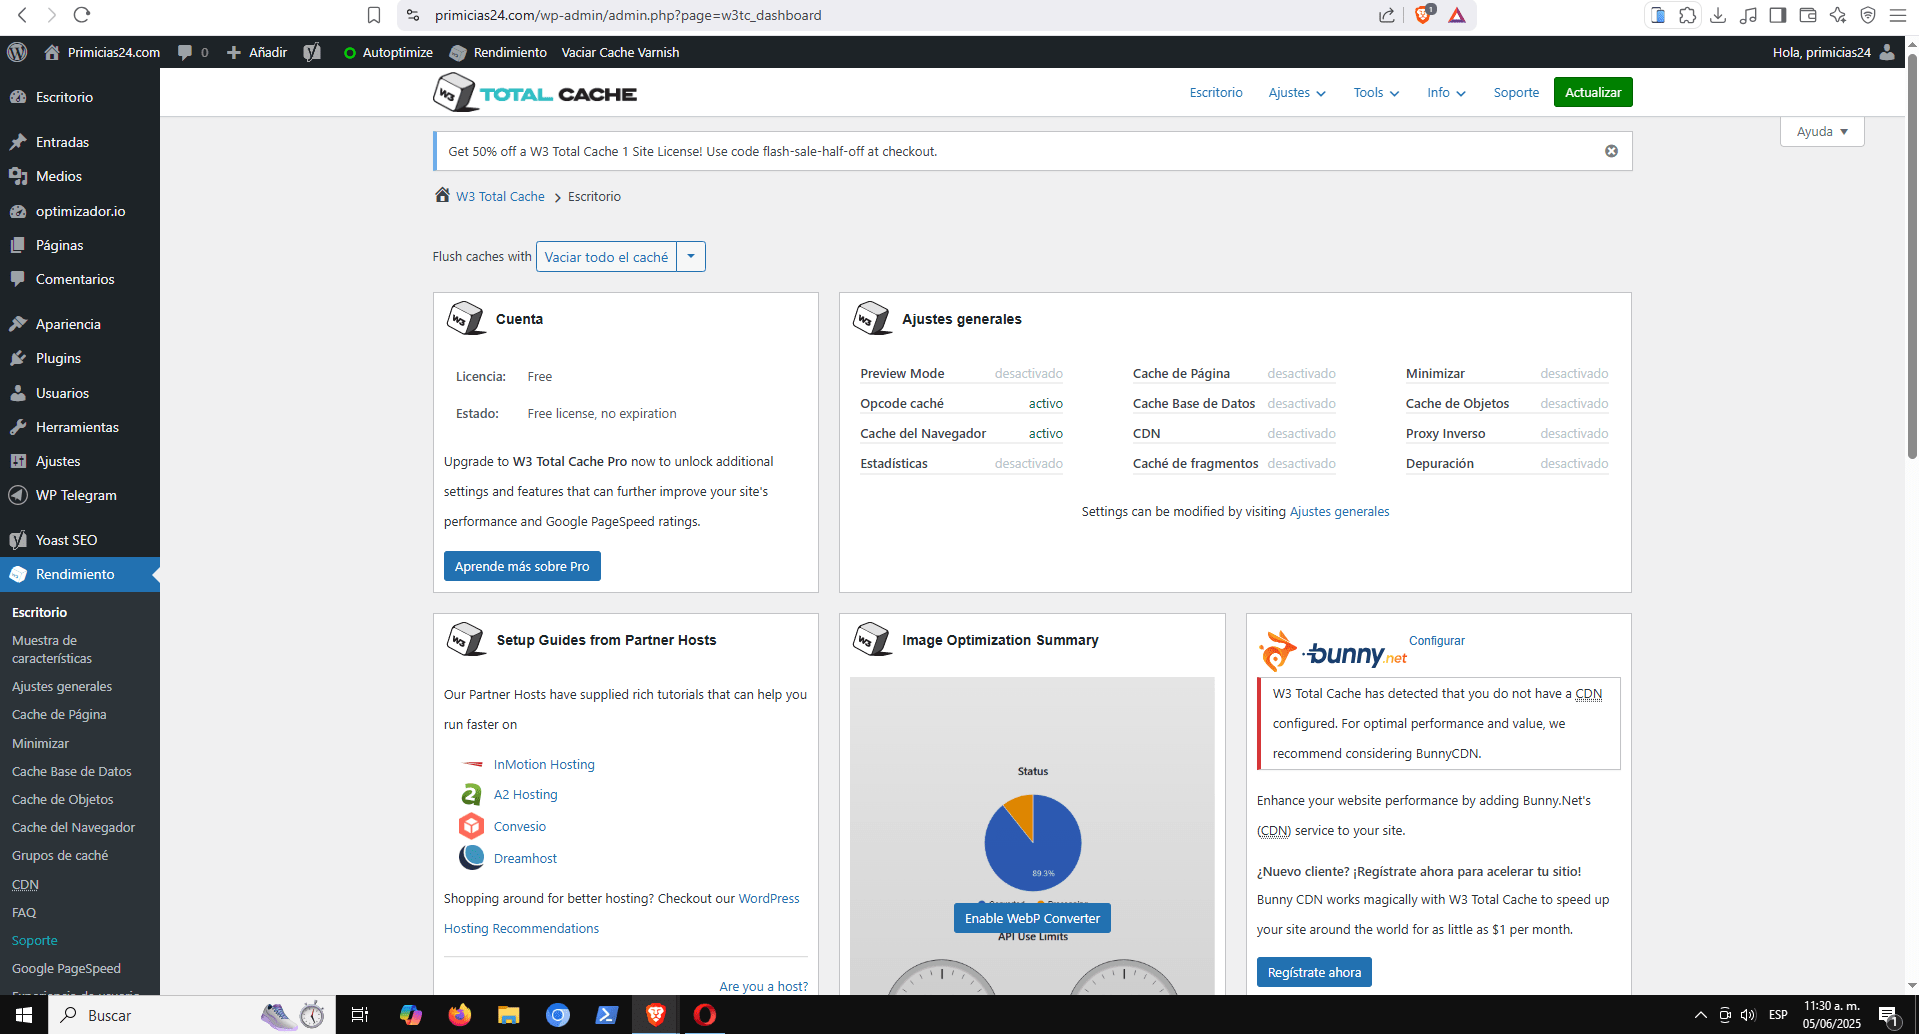
Task: Open File Explorer from taskbar
Action: coord(509,1015)
